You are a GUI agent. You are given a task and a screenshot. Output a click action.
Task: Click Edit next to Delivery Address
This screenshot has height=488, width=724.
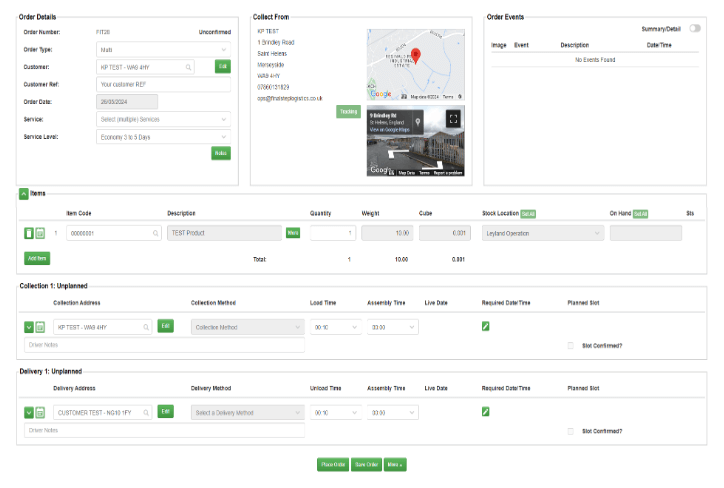pos(165,411)
